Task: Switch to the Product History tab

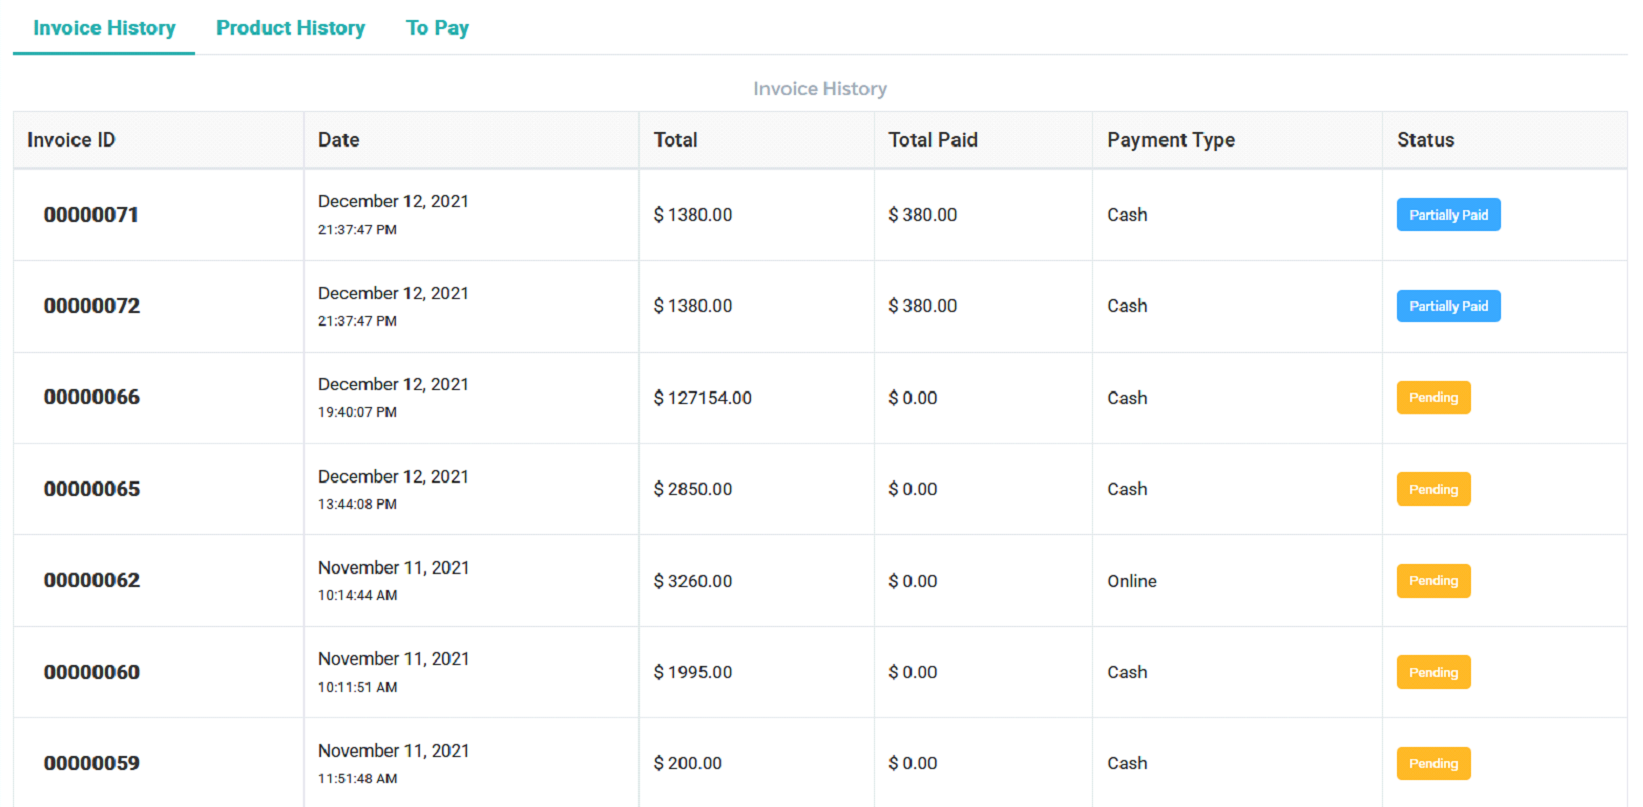Action: point(290,28)
